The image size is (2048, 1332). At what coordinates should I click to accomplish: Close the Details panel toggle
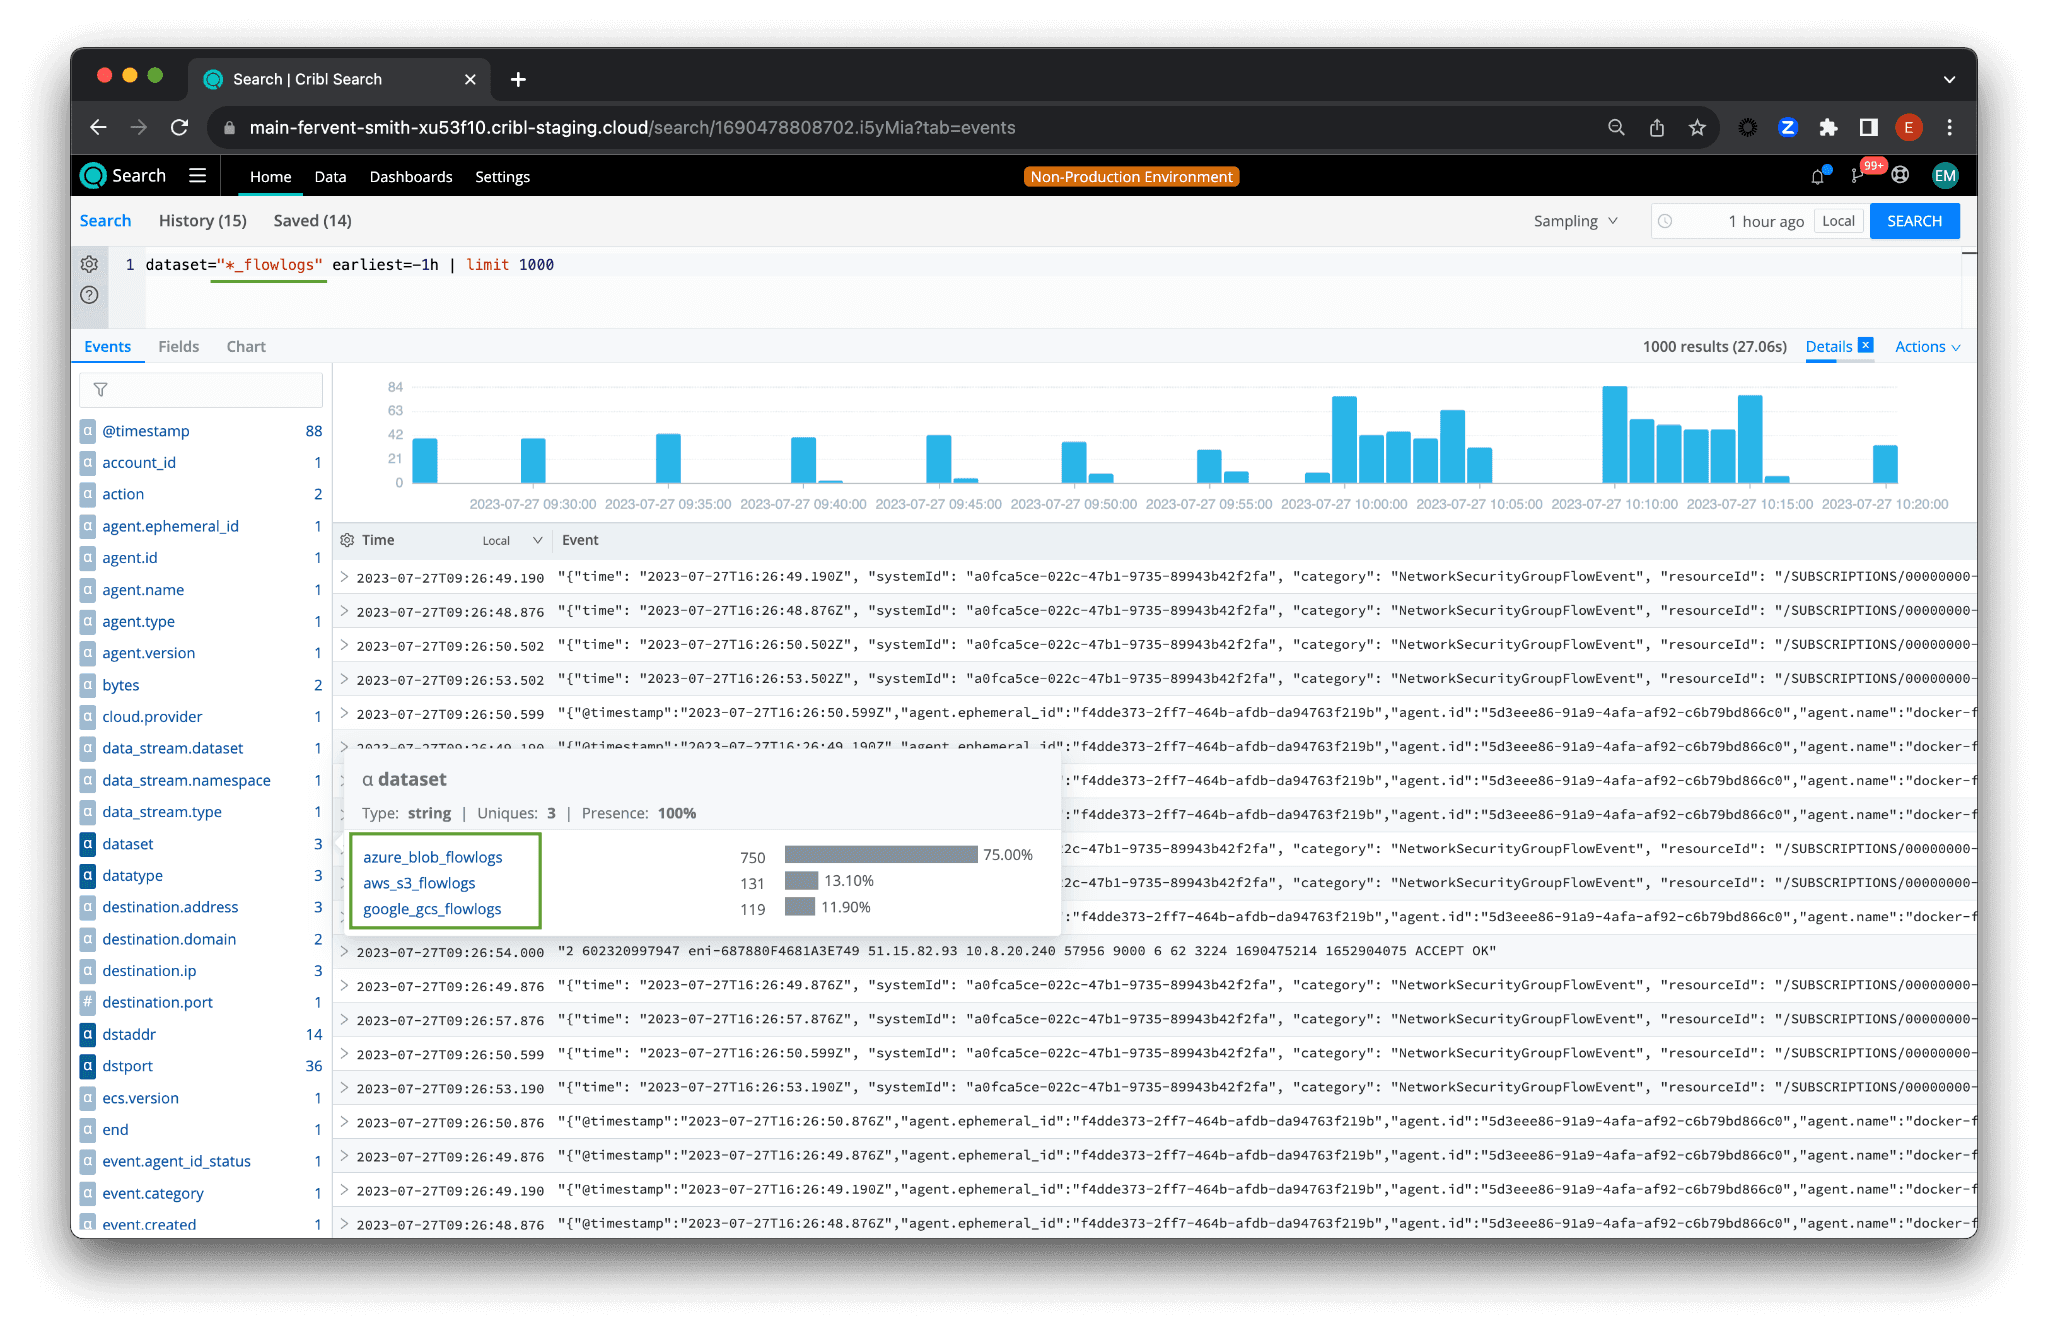(x=1866, y=346)
